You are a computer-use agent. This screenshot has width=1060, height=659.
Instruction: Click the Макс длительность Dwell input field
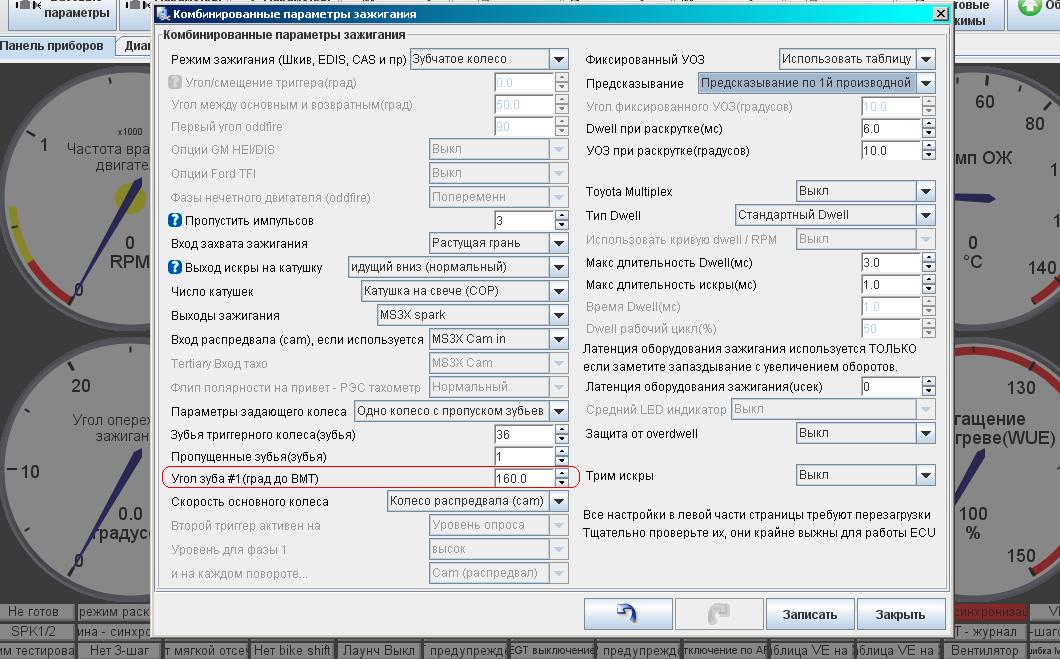pos(890,263)
